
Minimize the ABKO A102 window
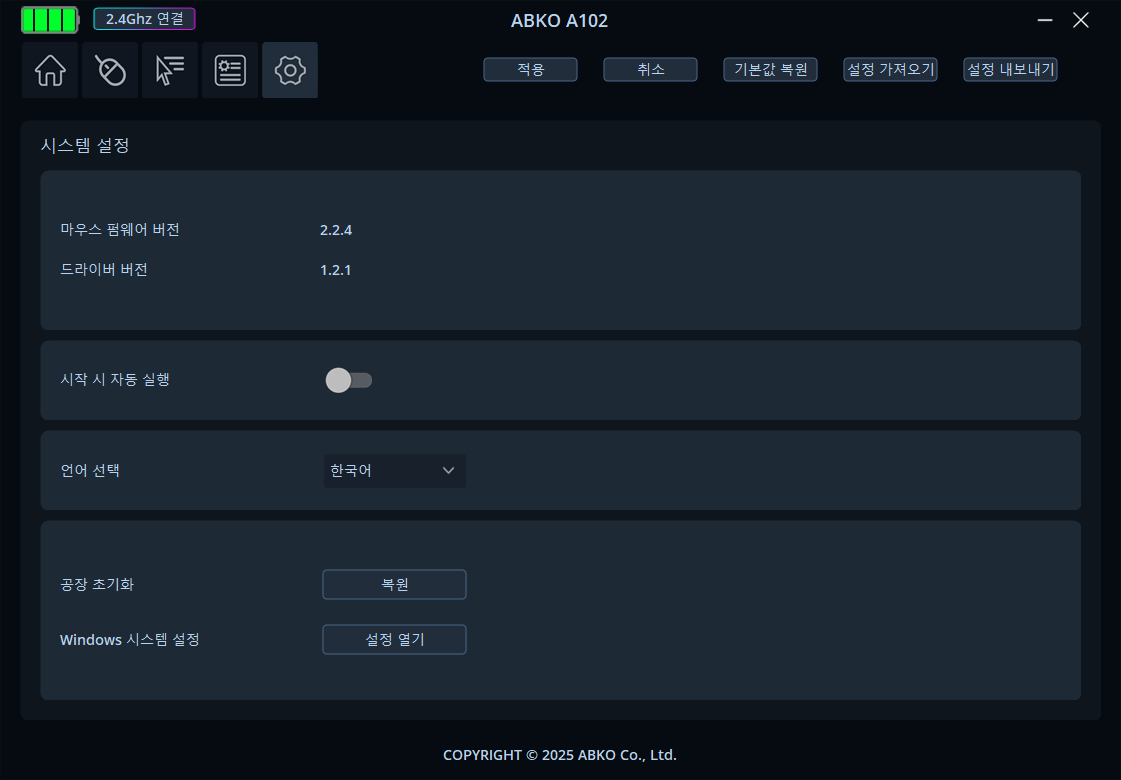click(1045, 20)
